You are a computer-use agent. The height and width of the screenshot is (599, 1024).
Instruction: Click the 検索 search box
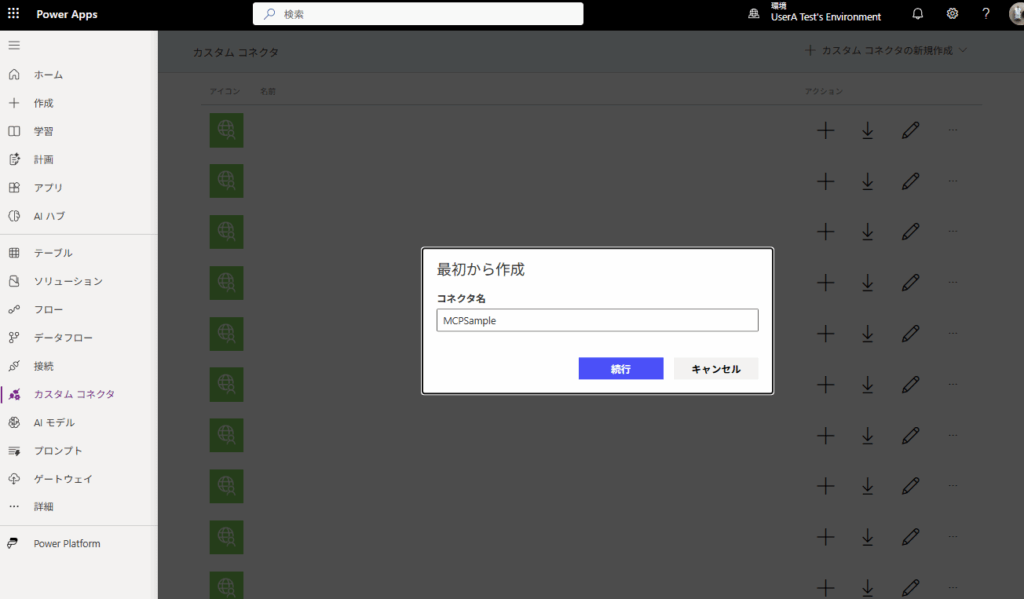click(x=418, y=14)
